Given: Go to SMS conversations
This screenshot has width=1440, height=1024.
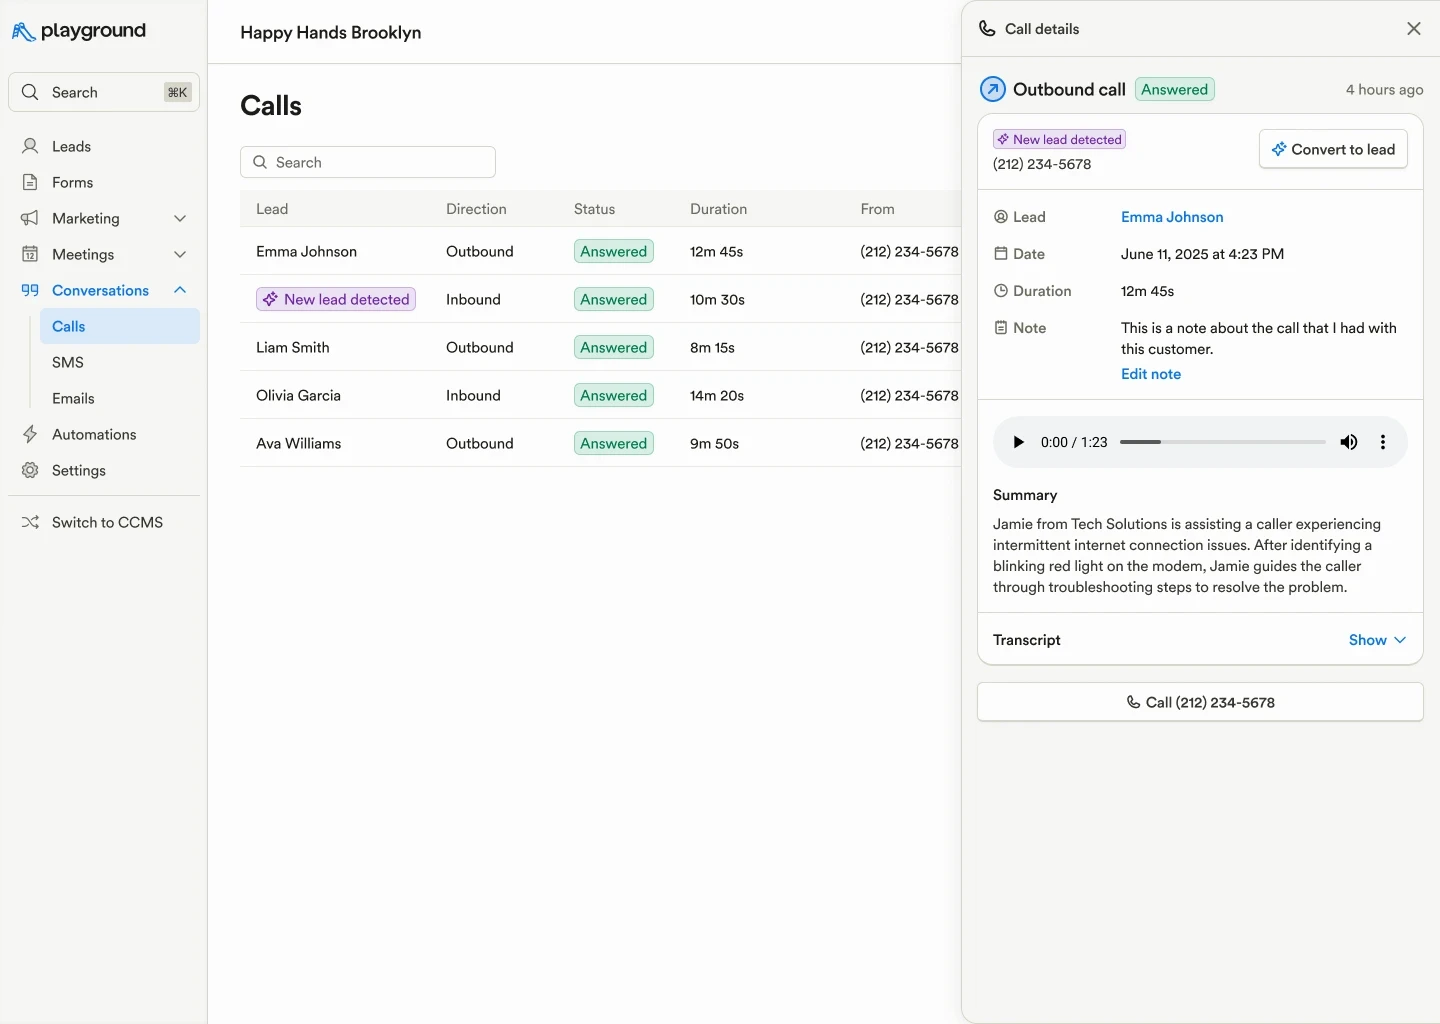Looking at the screenshot, I should [x=120, y=362].
